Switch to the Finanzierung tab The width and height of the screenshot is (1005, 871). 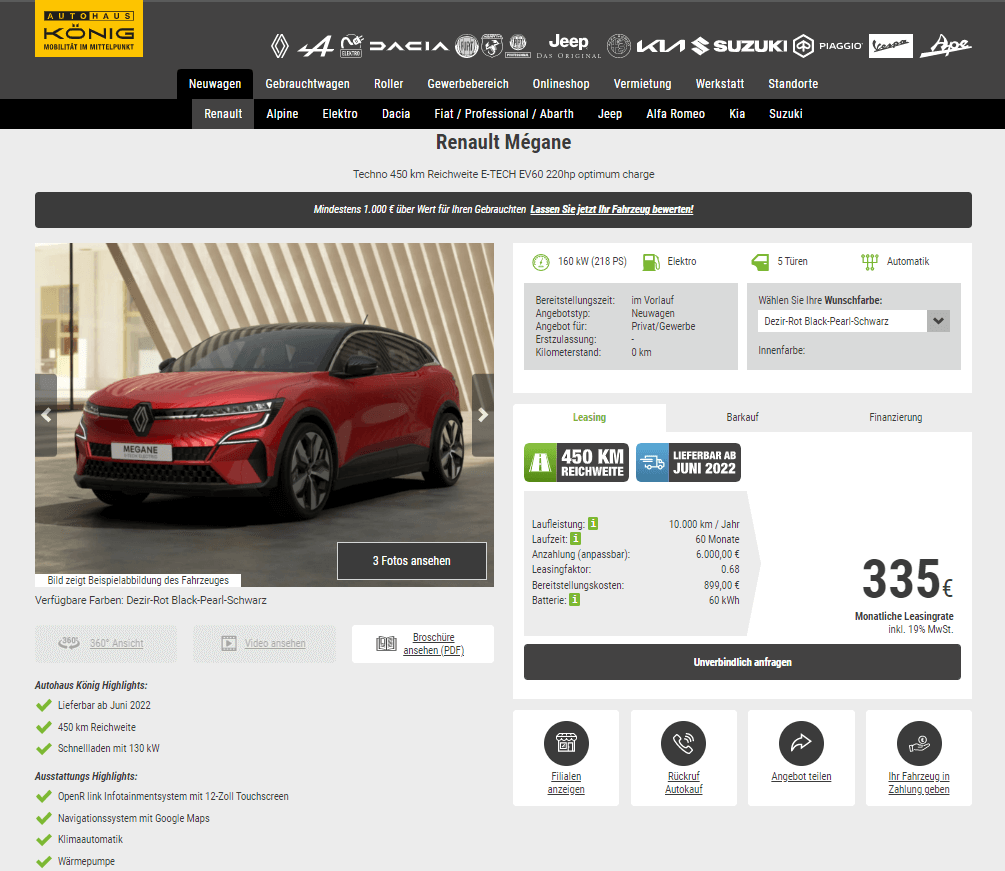click(895, 417)
